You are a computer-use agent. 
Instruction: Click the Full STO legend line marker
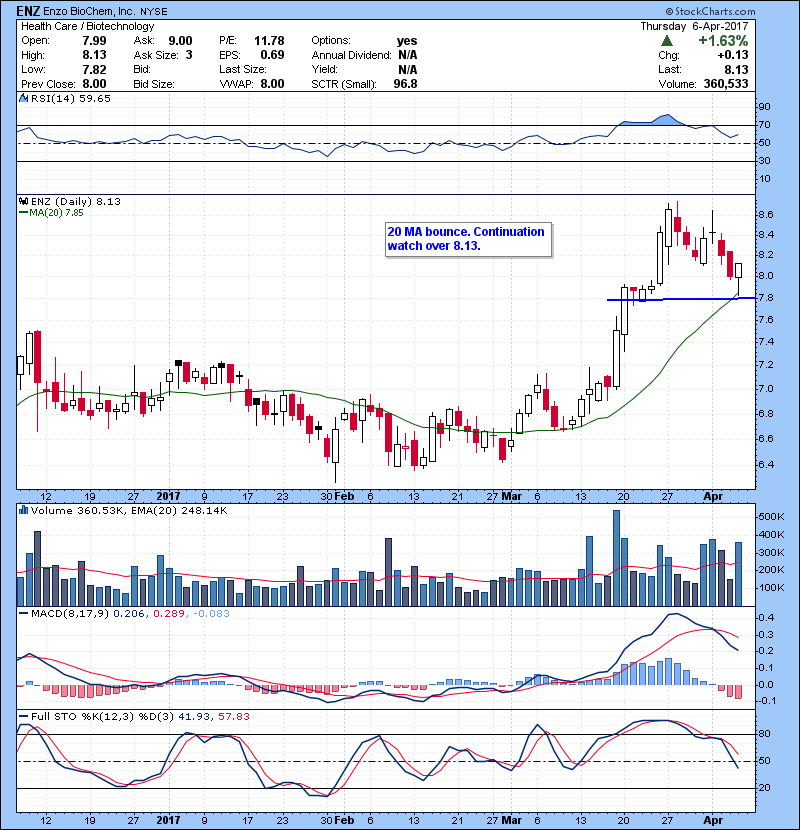[23, 716]
